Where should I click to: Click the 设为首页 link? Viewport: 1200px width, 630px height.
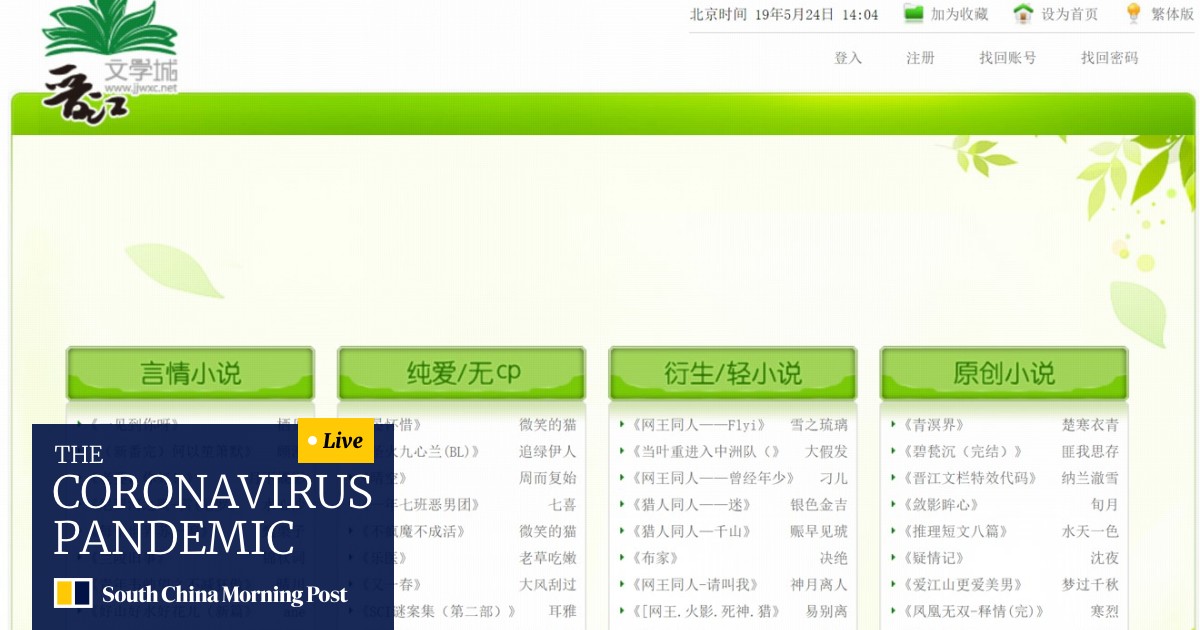click(x=1069, y=14)
